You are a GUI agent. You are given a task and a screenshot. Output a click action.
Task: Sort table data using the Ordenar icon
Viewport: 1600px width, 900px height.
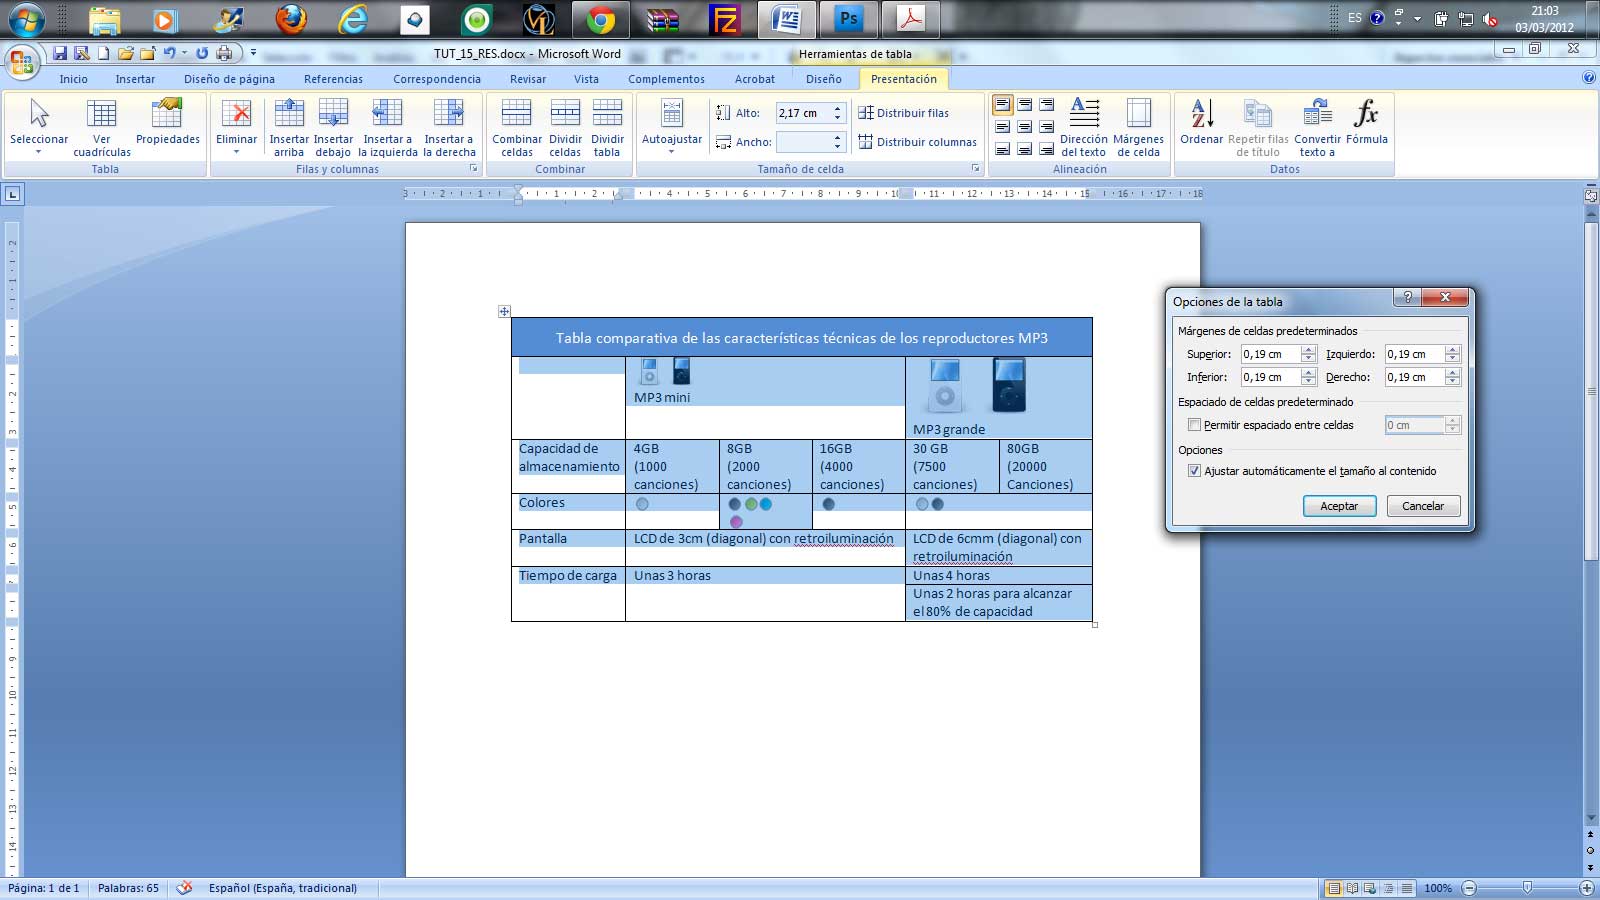pos(1201,125)
